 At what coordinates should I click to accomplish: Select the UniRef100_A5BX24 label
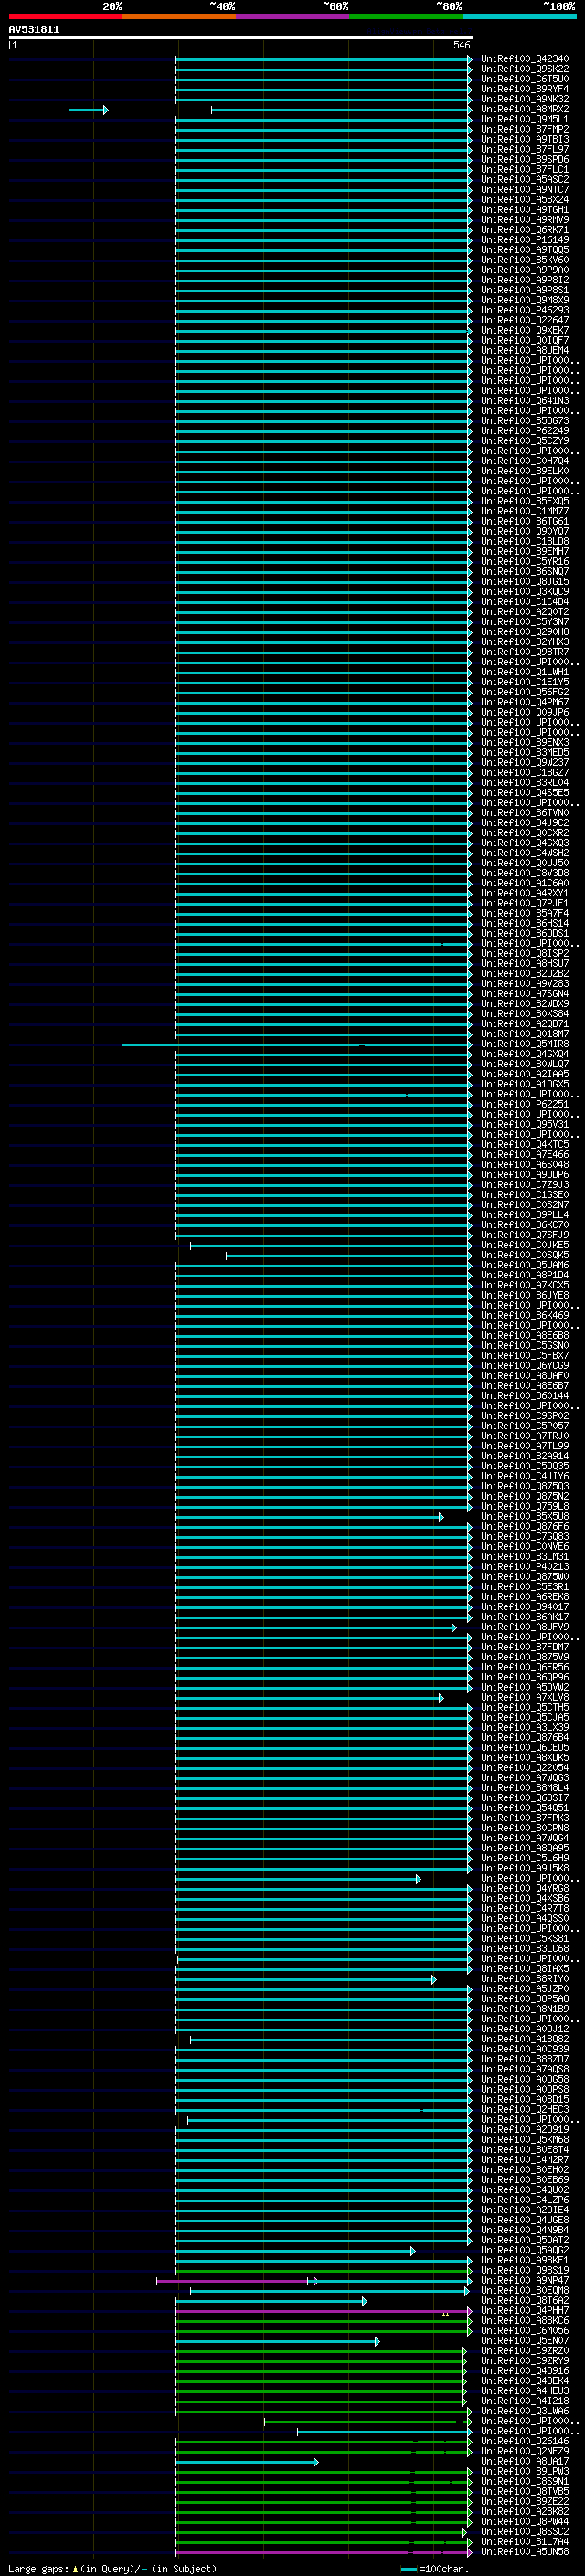coord(525,199)
